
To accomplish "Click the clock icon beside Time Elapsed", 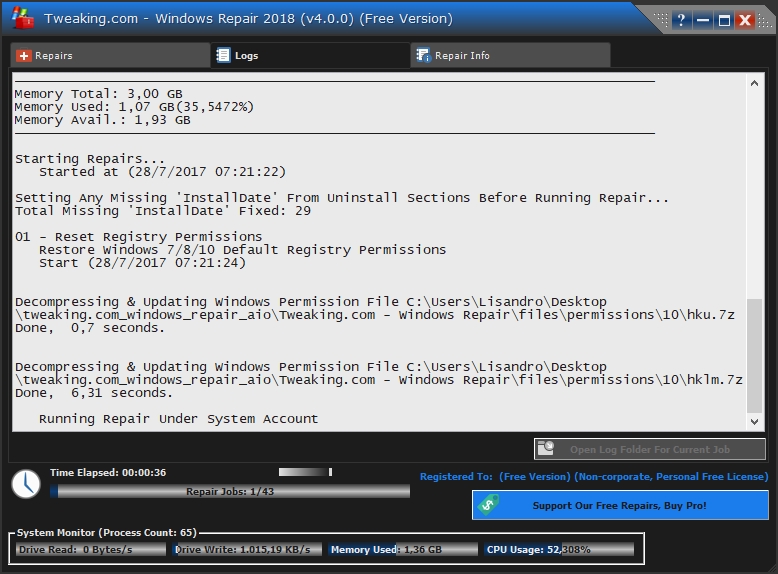I will click(26, 484).
